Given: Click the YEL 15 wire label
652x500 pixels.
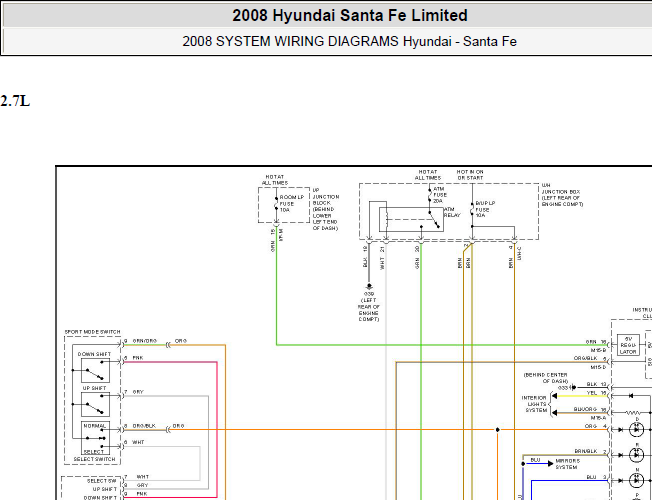Looking at the screenshot, I should (x=596, y=393).
